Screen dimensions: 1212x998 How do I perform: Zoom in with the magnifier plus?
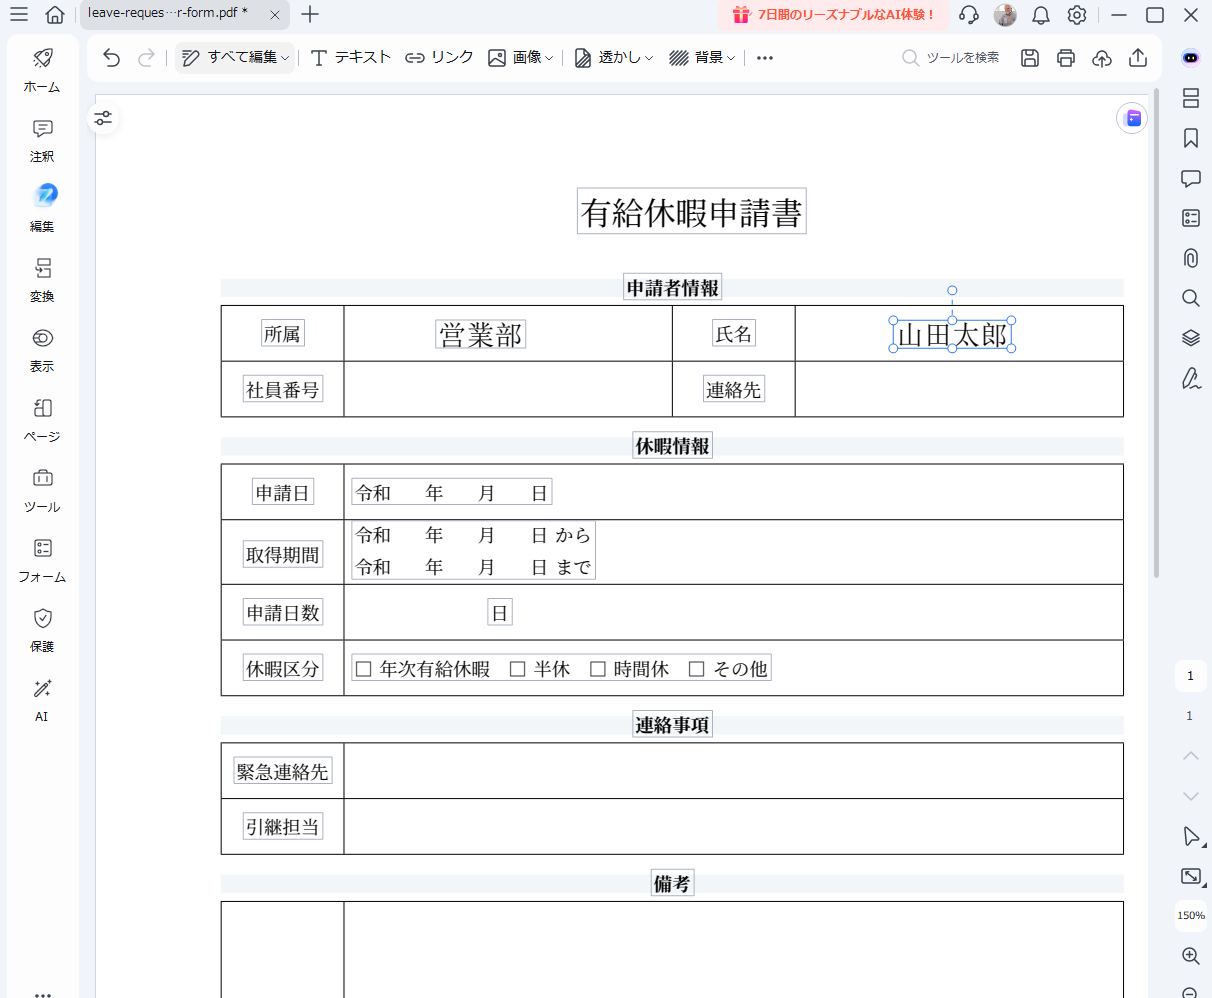click(x=1190, y=956)
